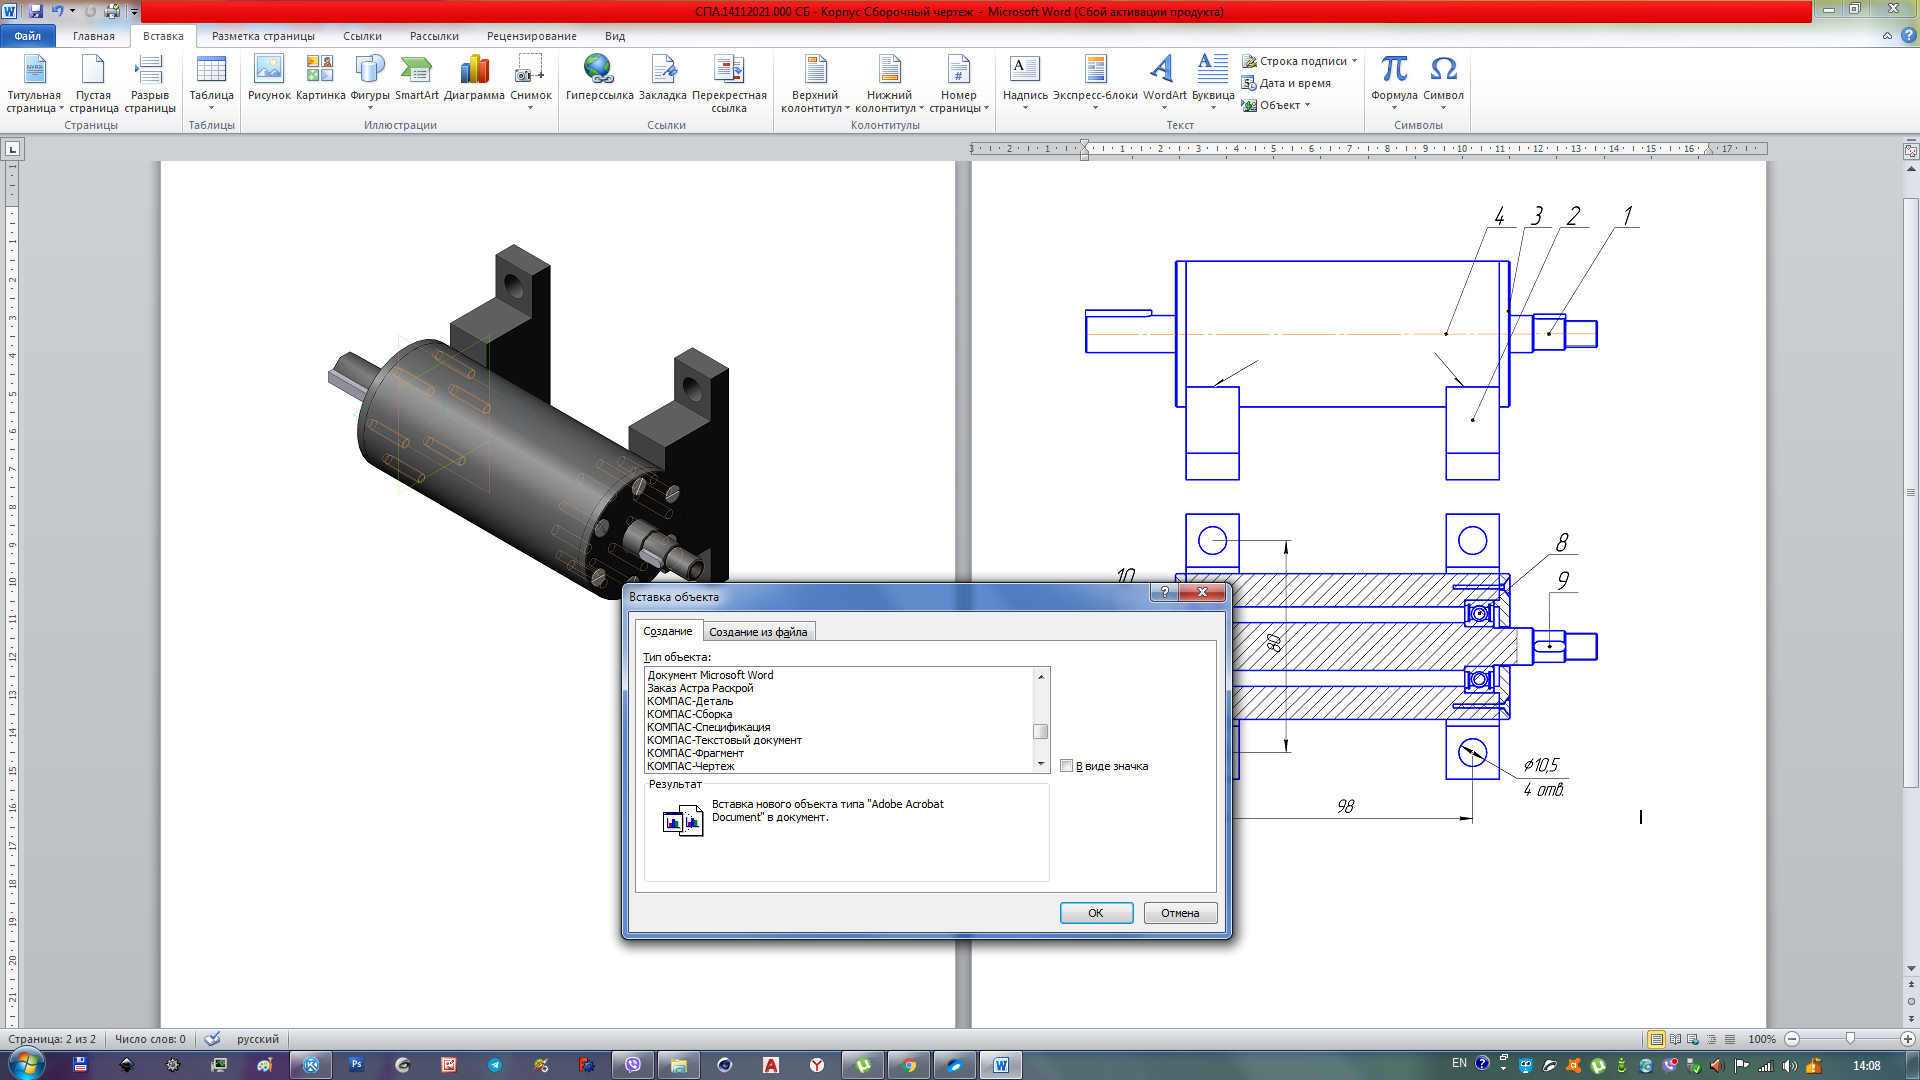The image size is (1920, 1080).
Task: Switch to the 'Создание из файла' tab
Action: pyautogui.click(x=757, y=632)
